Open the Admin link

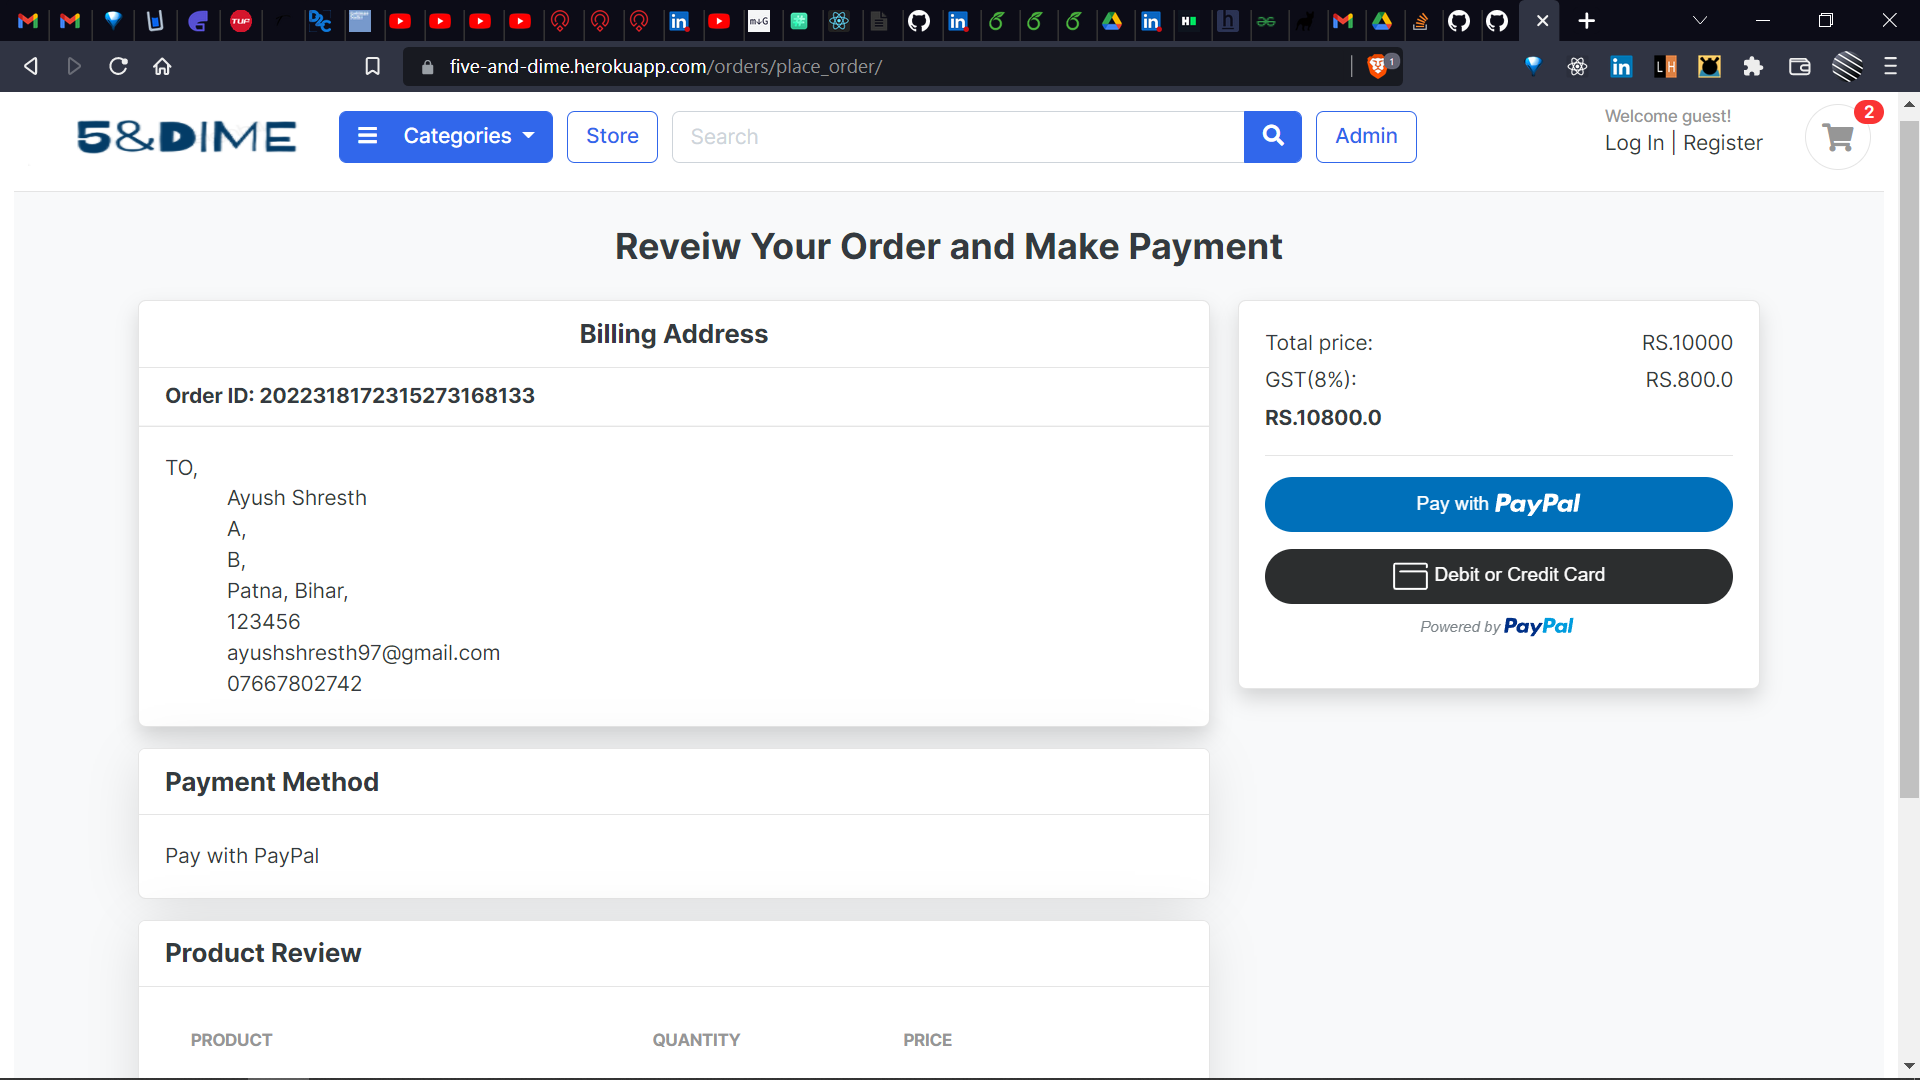pos(1366,136)
